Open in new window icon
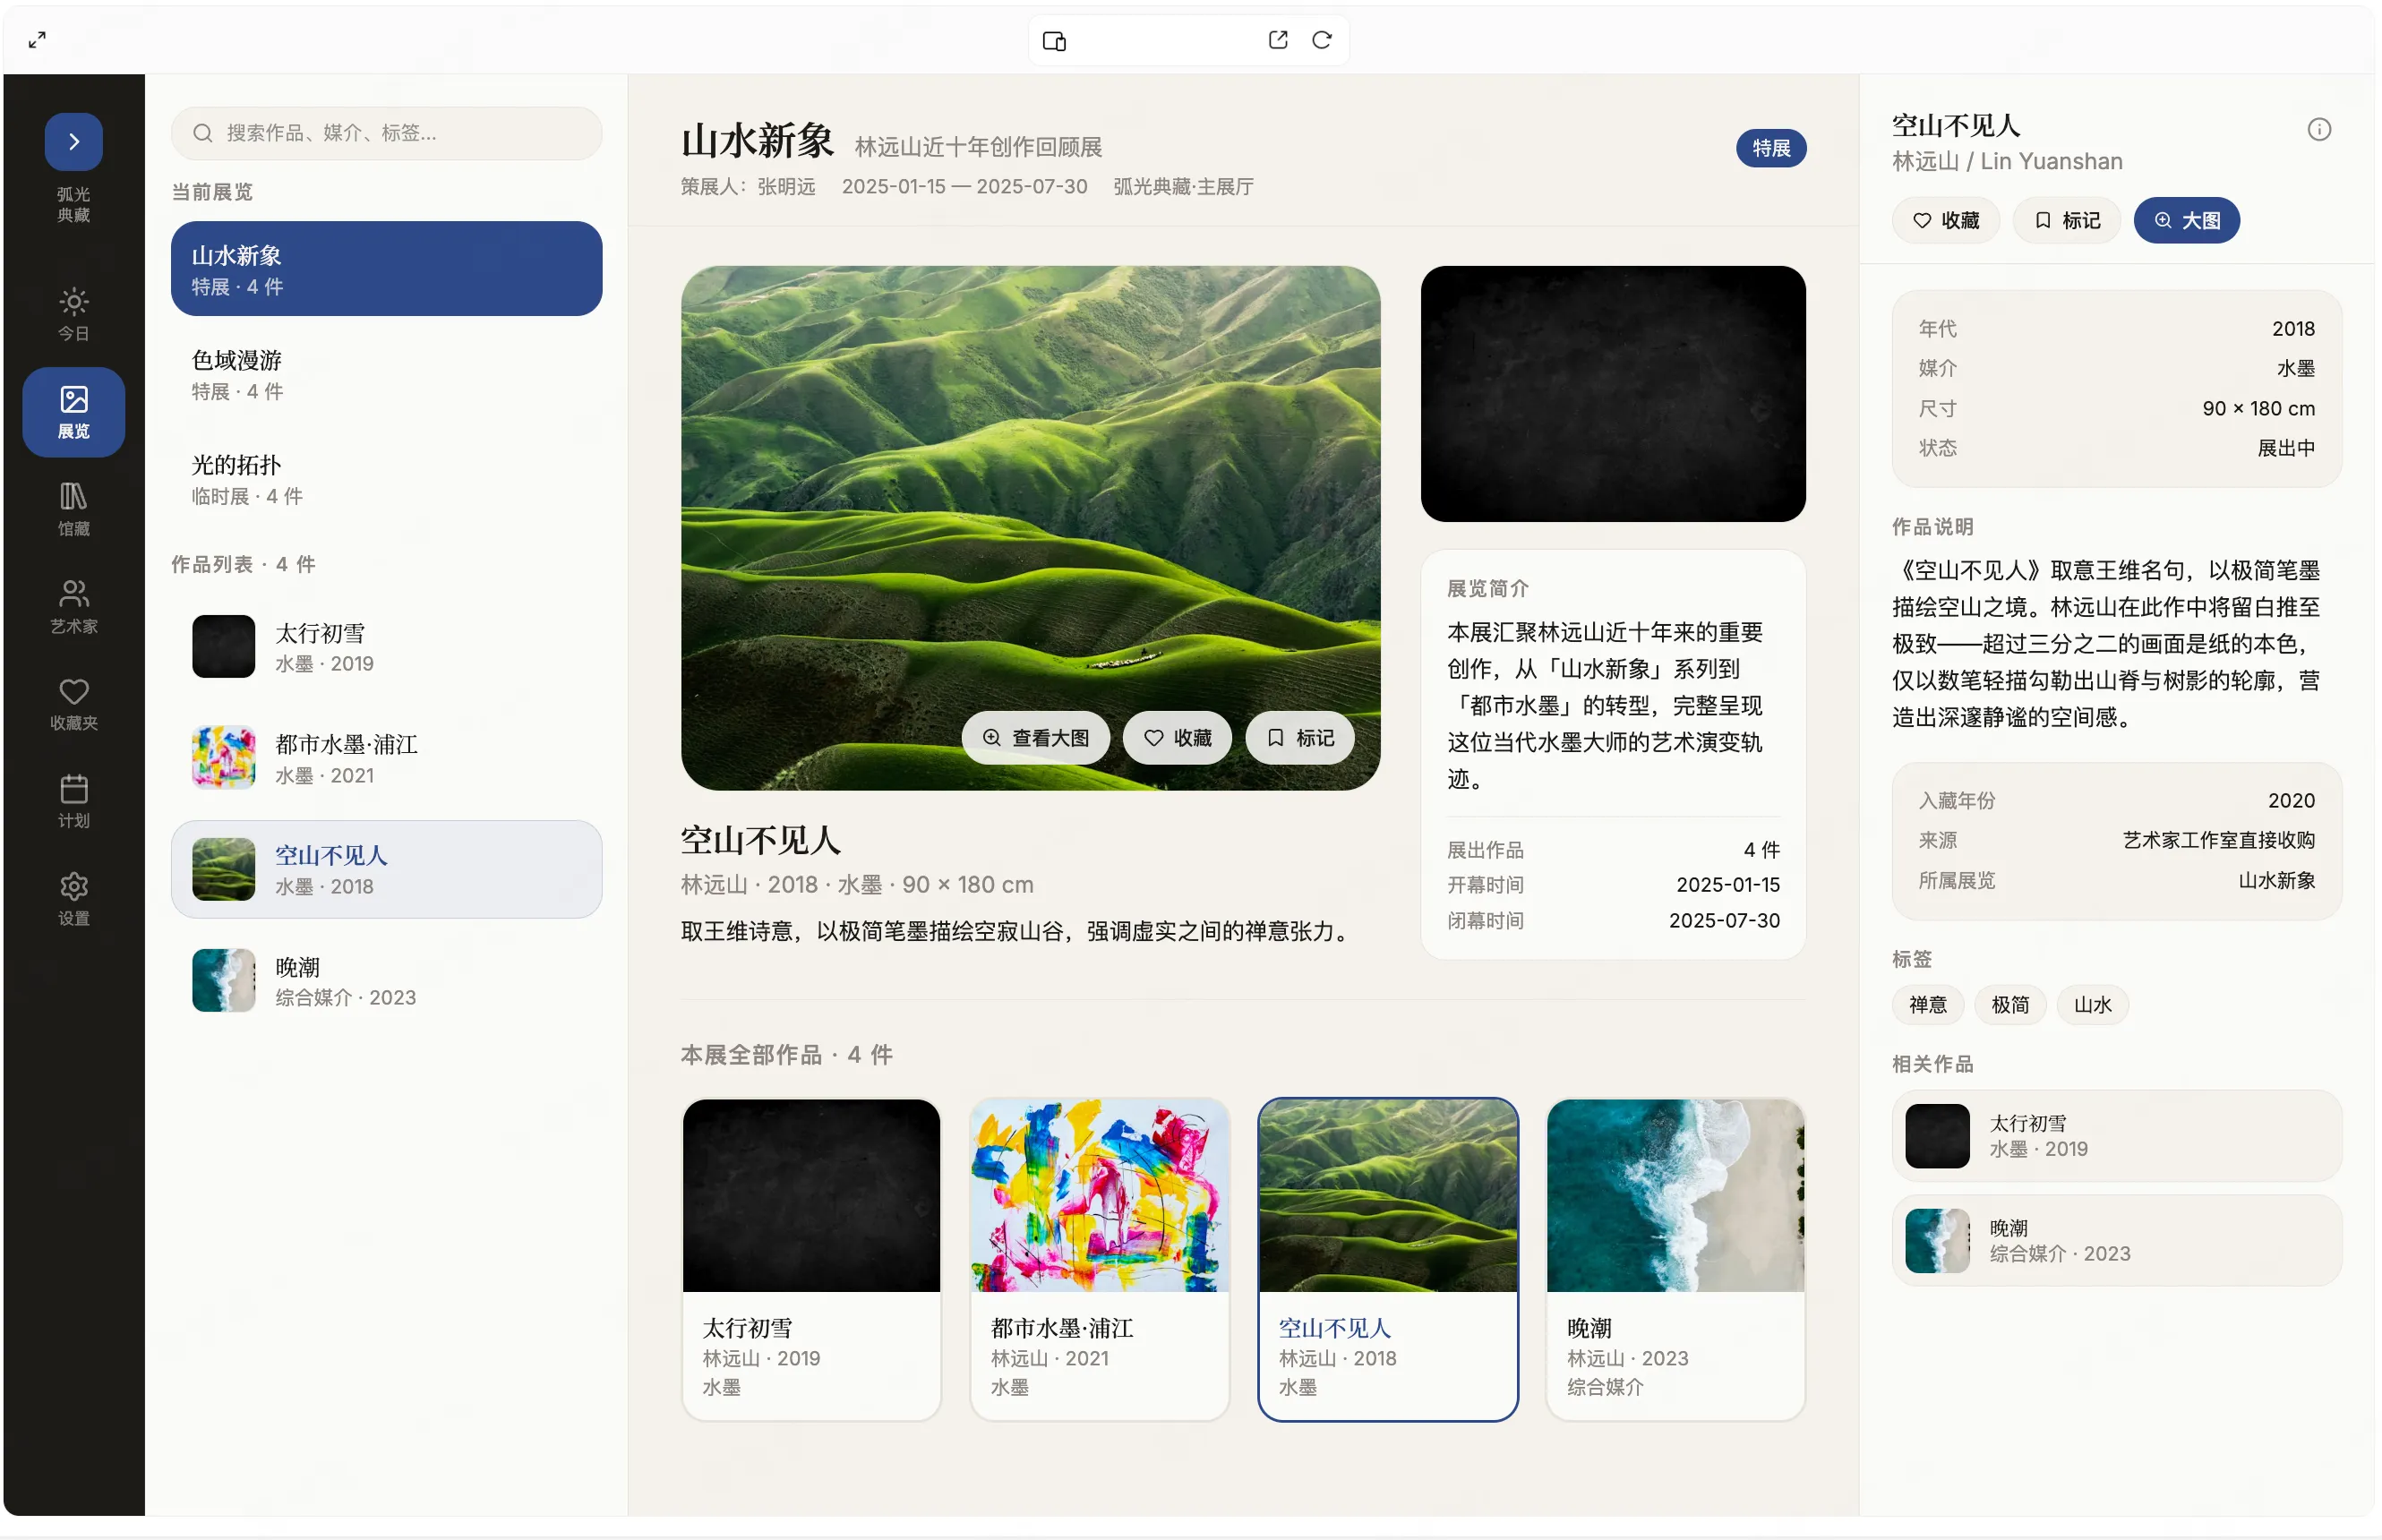This screenshot has height=1540, width=2382. pos(1277,40)
